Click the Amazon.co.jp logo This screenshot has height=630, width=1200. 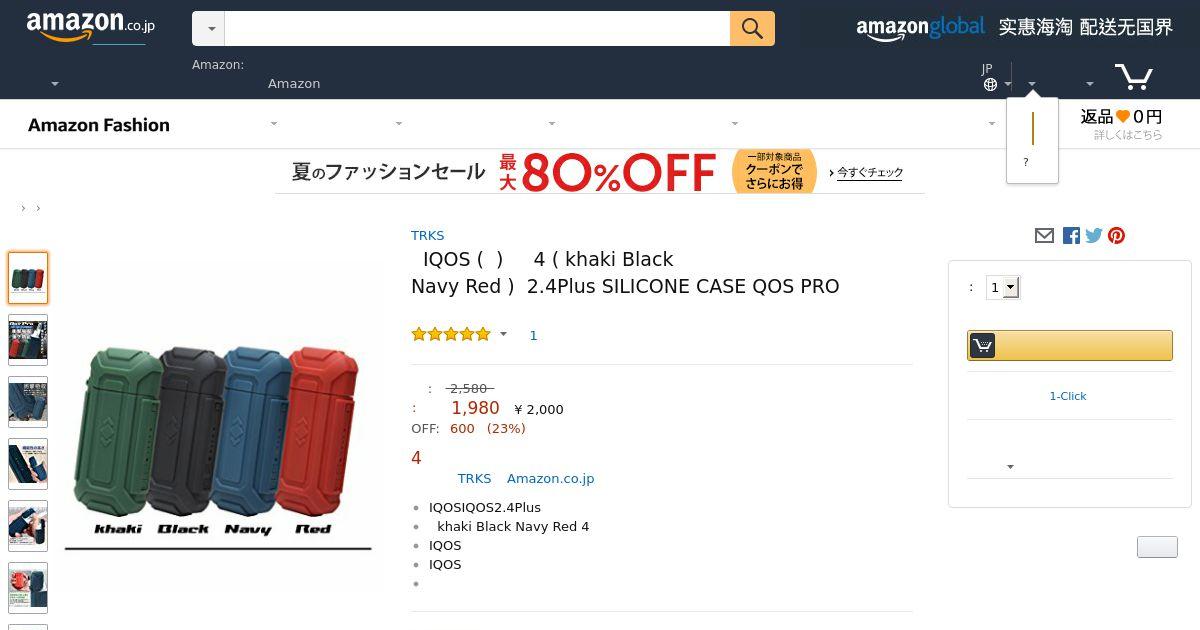click(90, 27)
